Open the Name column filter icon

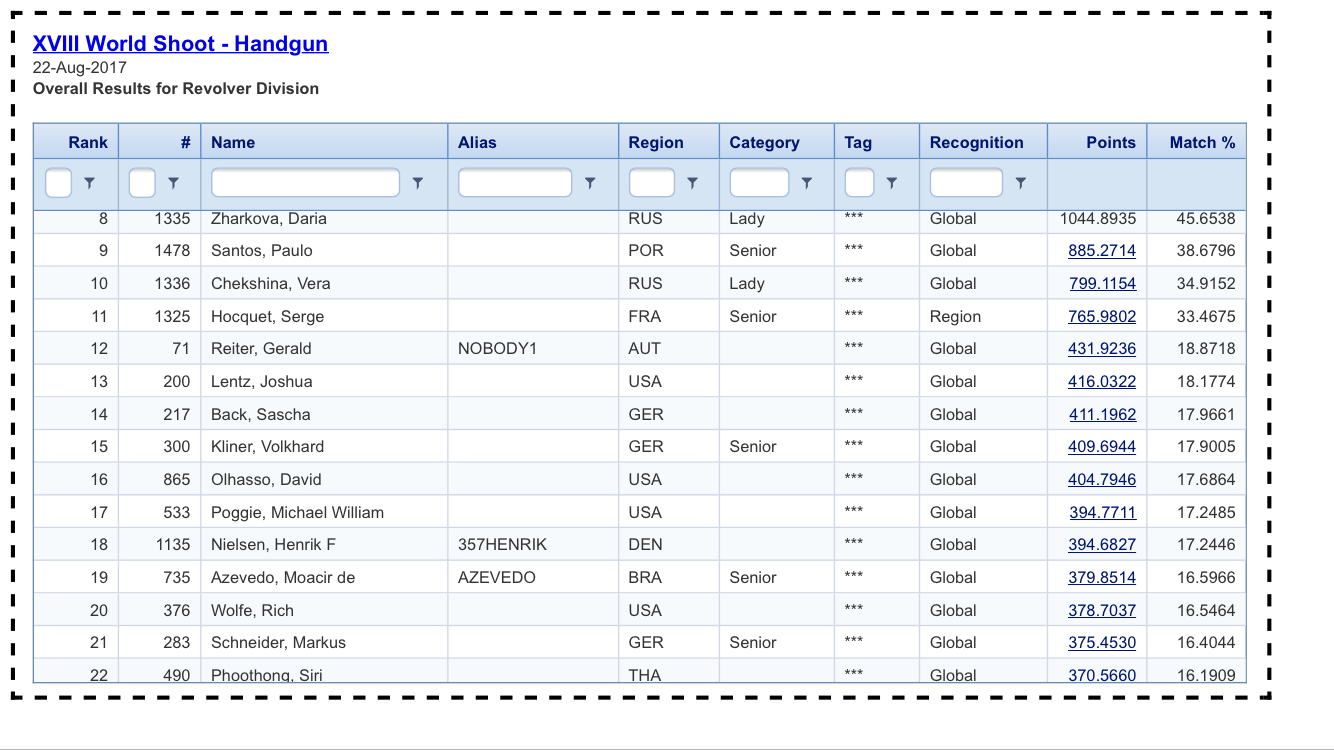[x=418, y=183]
